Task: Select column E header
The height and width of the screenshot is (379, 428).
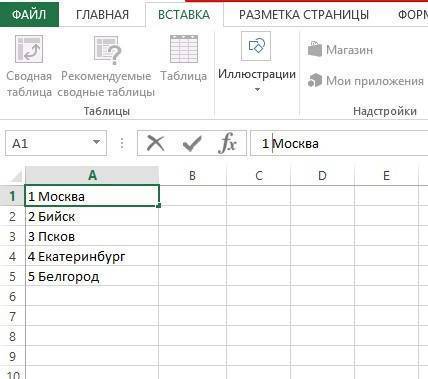Action: 386,175
